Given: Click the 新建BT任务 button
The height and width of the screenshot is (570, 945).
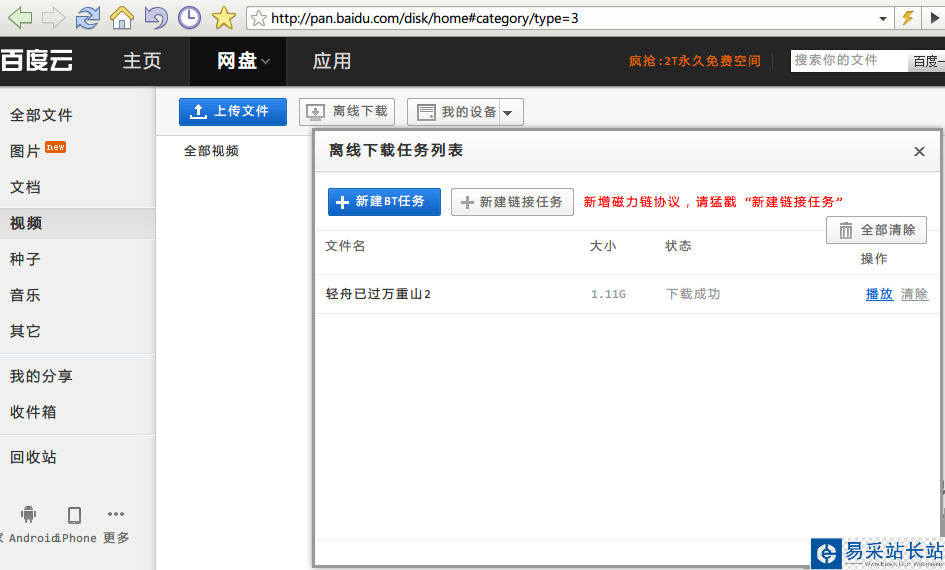Looking at the screenshot, I should tap(384, 202).
